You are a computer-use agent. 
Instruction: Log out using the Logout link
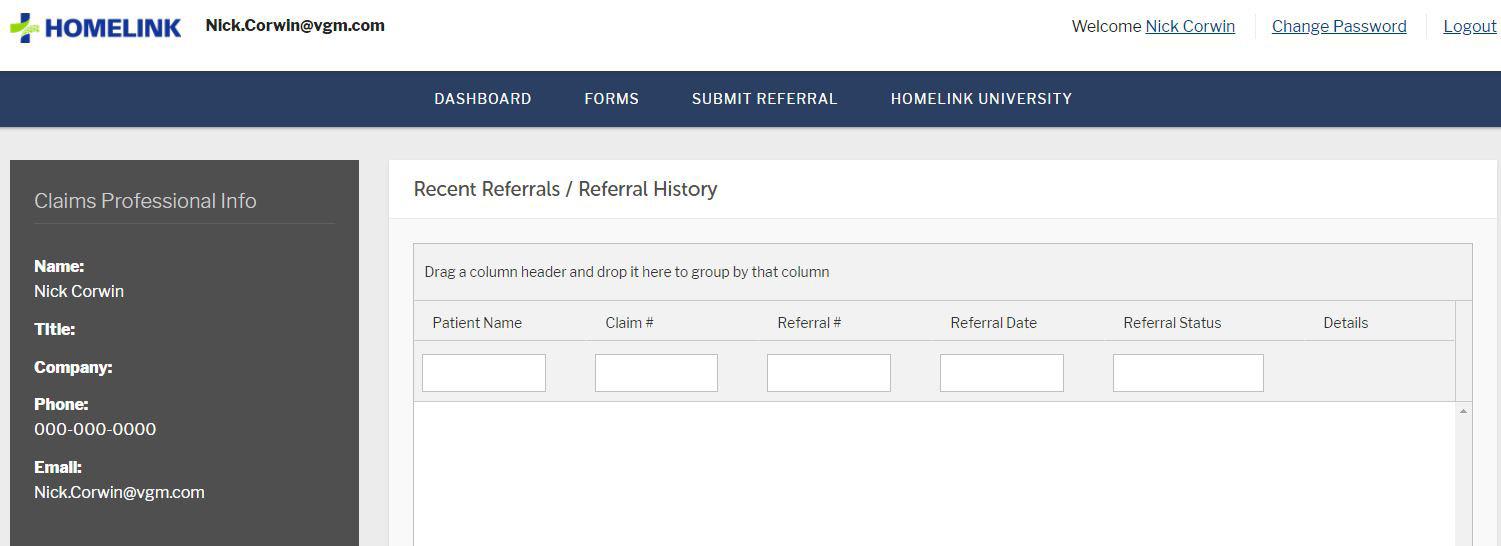coord(1469,27)
